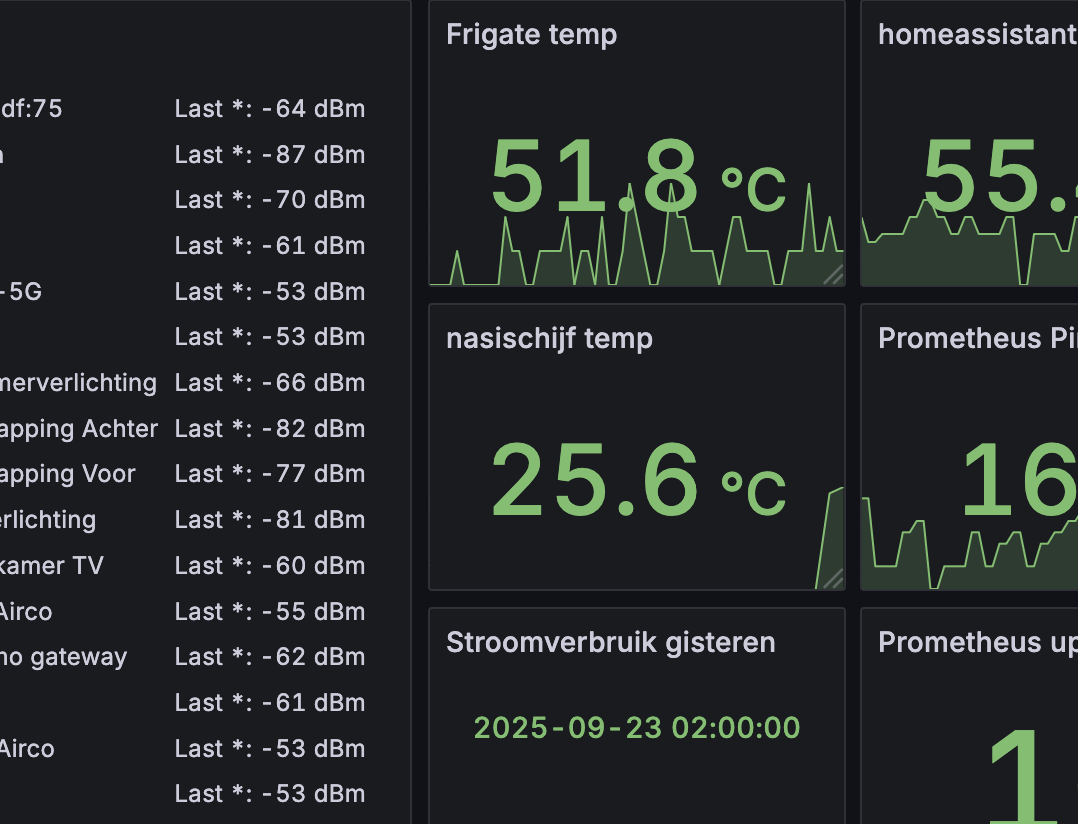This screenshot has height=824, width=1078.
Task: Select the -64 dBm legend entry
Action: (x=270, y=109)
